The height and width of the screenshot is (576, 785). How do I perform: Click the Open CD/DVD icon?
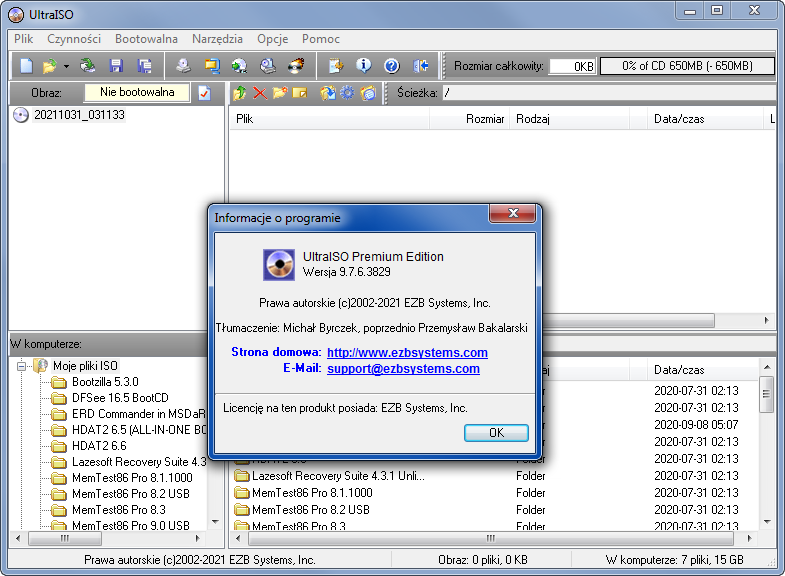click(x=88, y=66)
